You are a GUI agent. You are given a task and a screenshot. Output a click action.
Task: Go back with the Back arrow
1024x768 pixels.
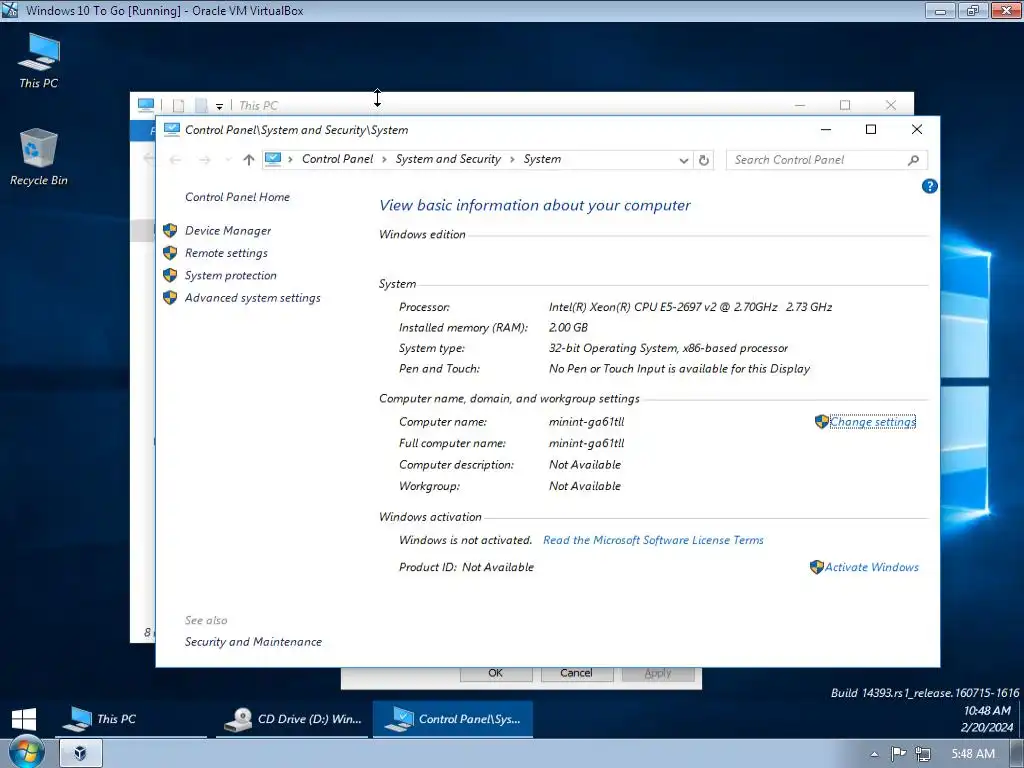(175, 160)
